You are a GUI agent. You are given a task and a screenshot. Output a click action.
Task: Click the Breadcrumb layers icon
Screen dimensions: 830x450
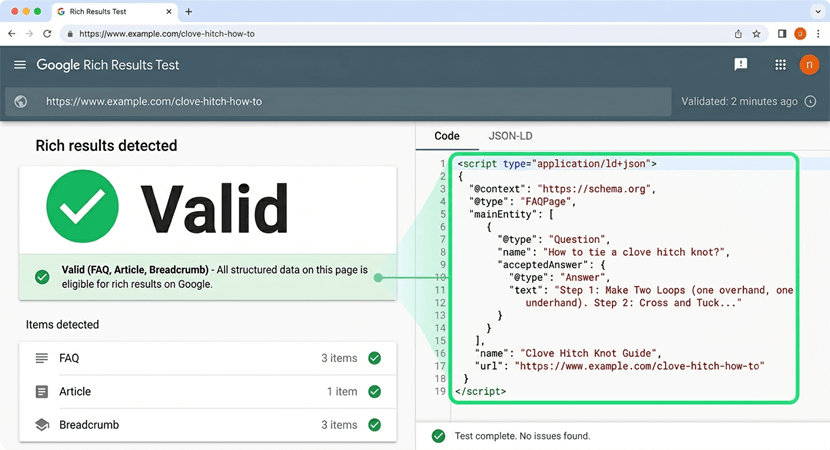[42, 425]
